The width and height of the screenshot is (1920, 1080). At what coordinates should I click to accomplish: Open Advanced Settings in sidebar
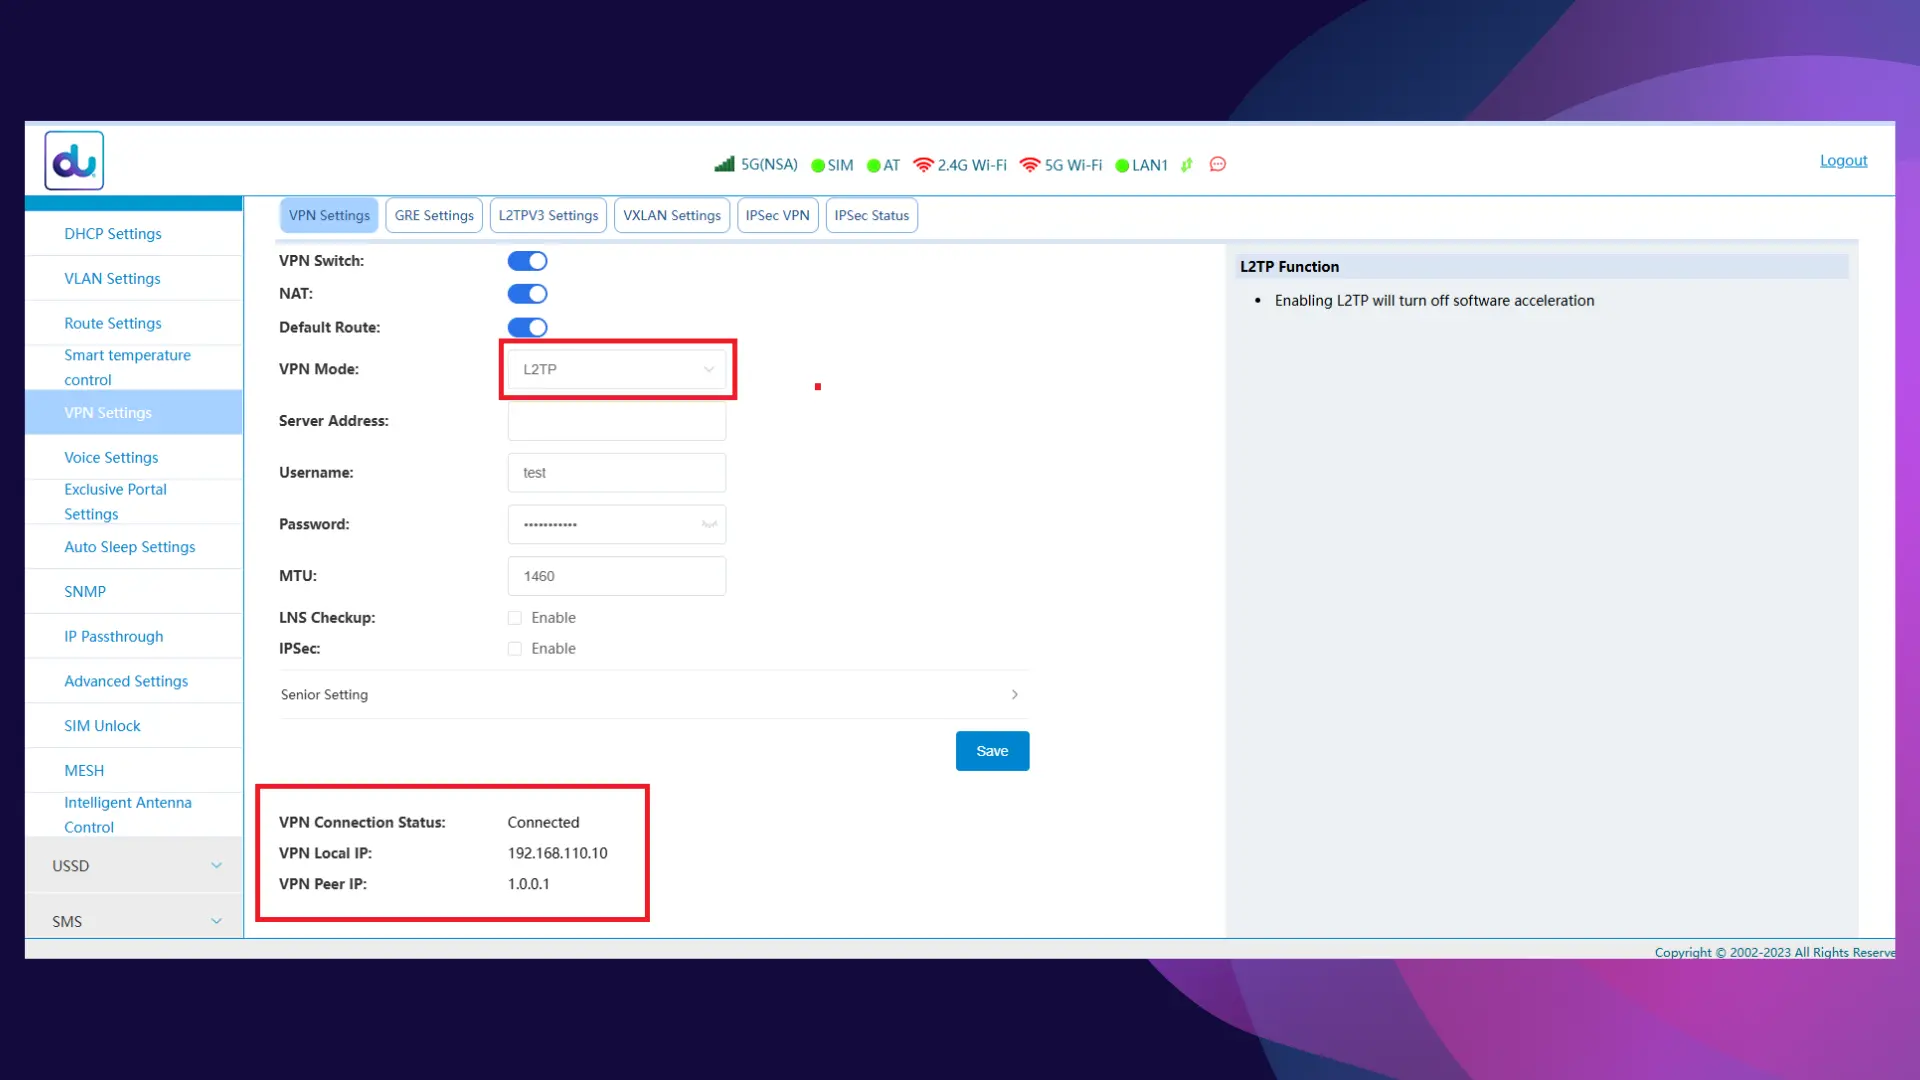tap(134, 681)
